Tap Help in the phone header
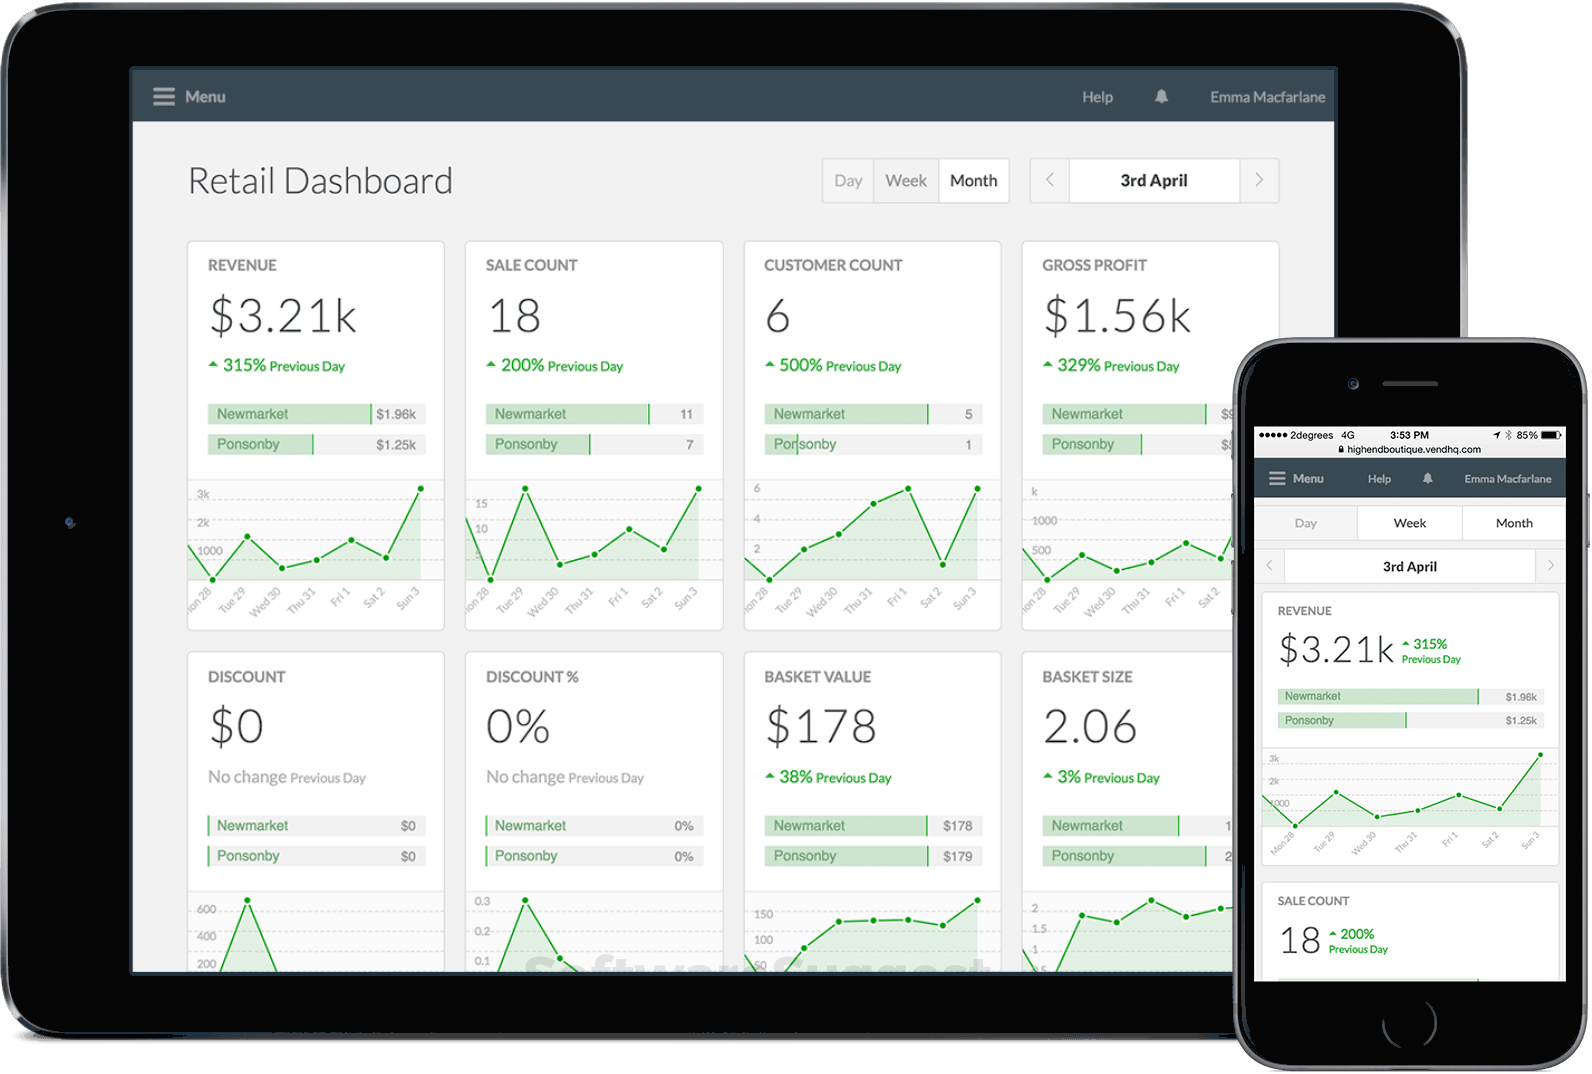 tap(1379, 479)
